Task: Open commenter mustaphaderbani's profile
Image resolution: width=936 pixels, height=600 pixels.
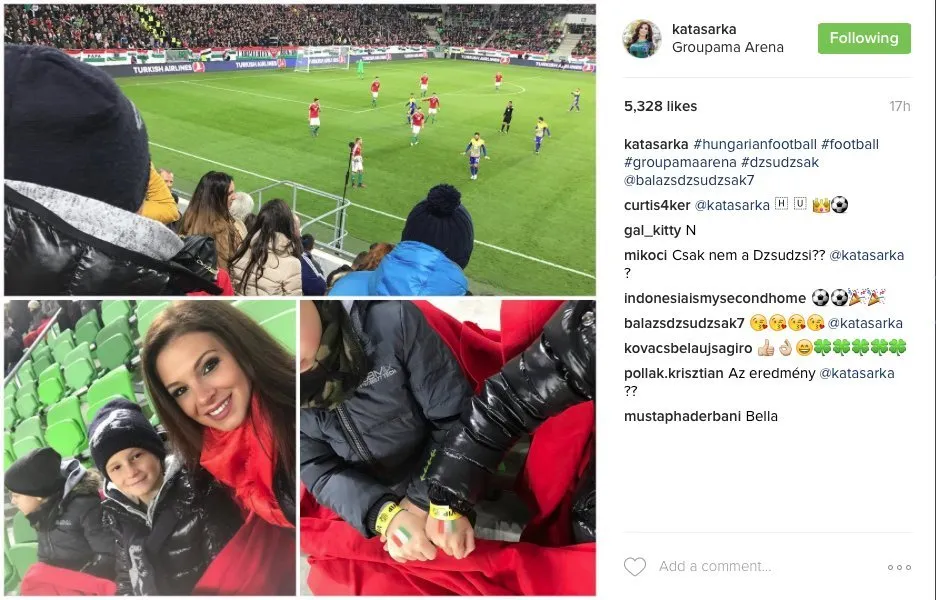Action: (x=682, y=417)
